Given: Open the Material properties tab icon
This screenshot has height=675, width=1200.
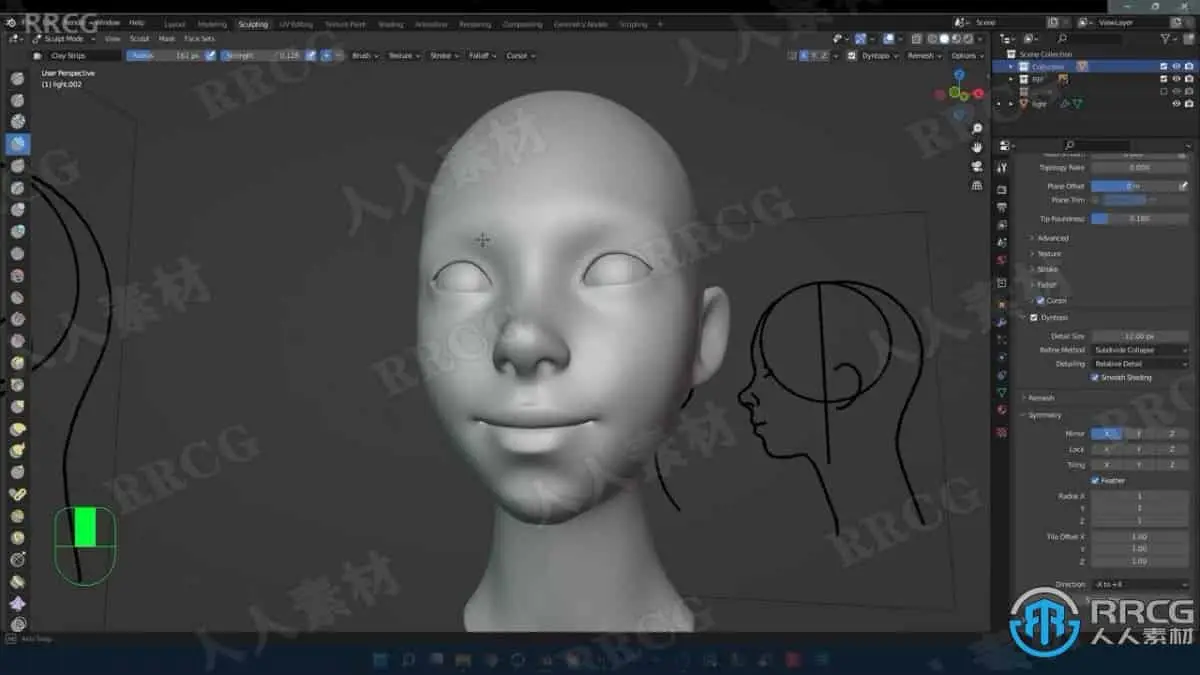Looking at the screenshot, I should coord(1002,409).
